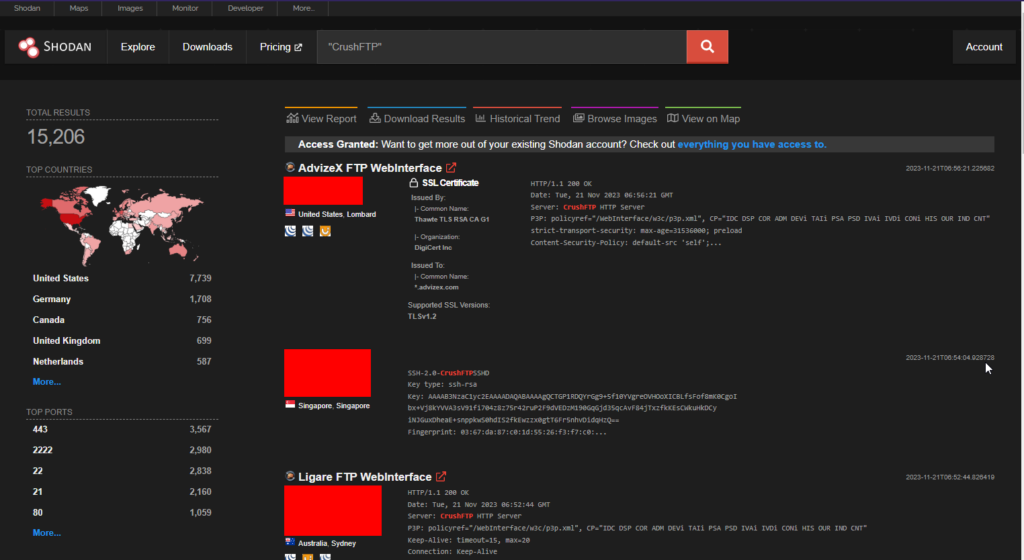Viewport: 1024px width, 560px height.
Task: Open the Downloads menu item
Action: pyautogui.click(x=207, y=47)
